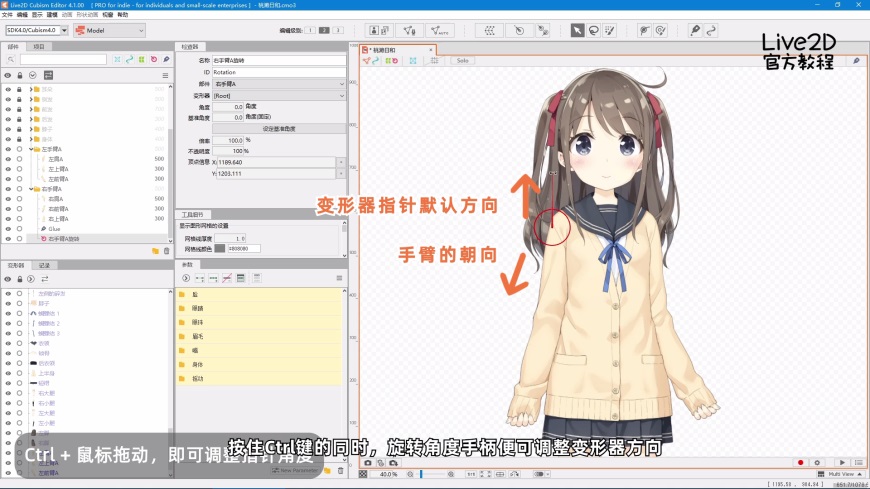Screen dimensions: 870x489
Task: Toggle lock circle for 左上臂A layer
Action: [19, 169]
